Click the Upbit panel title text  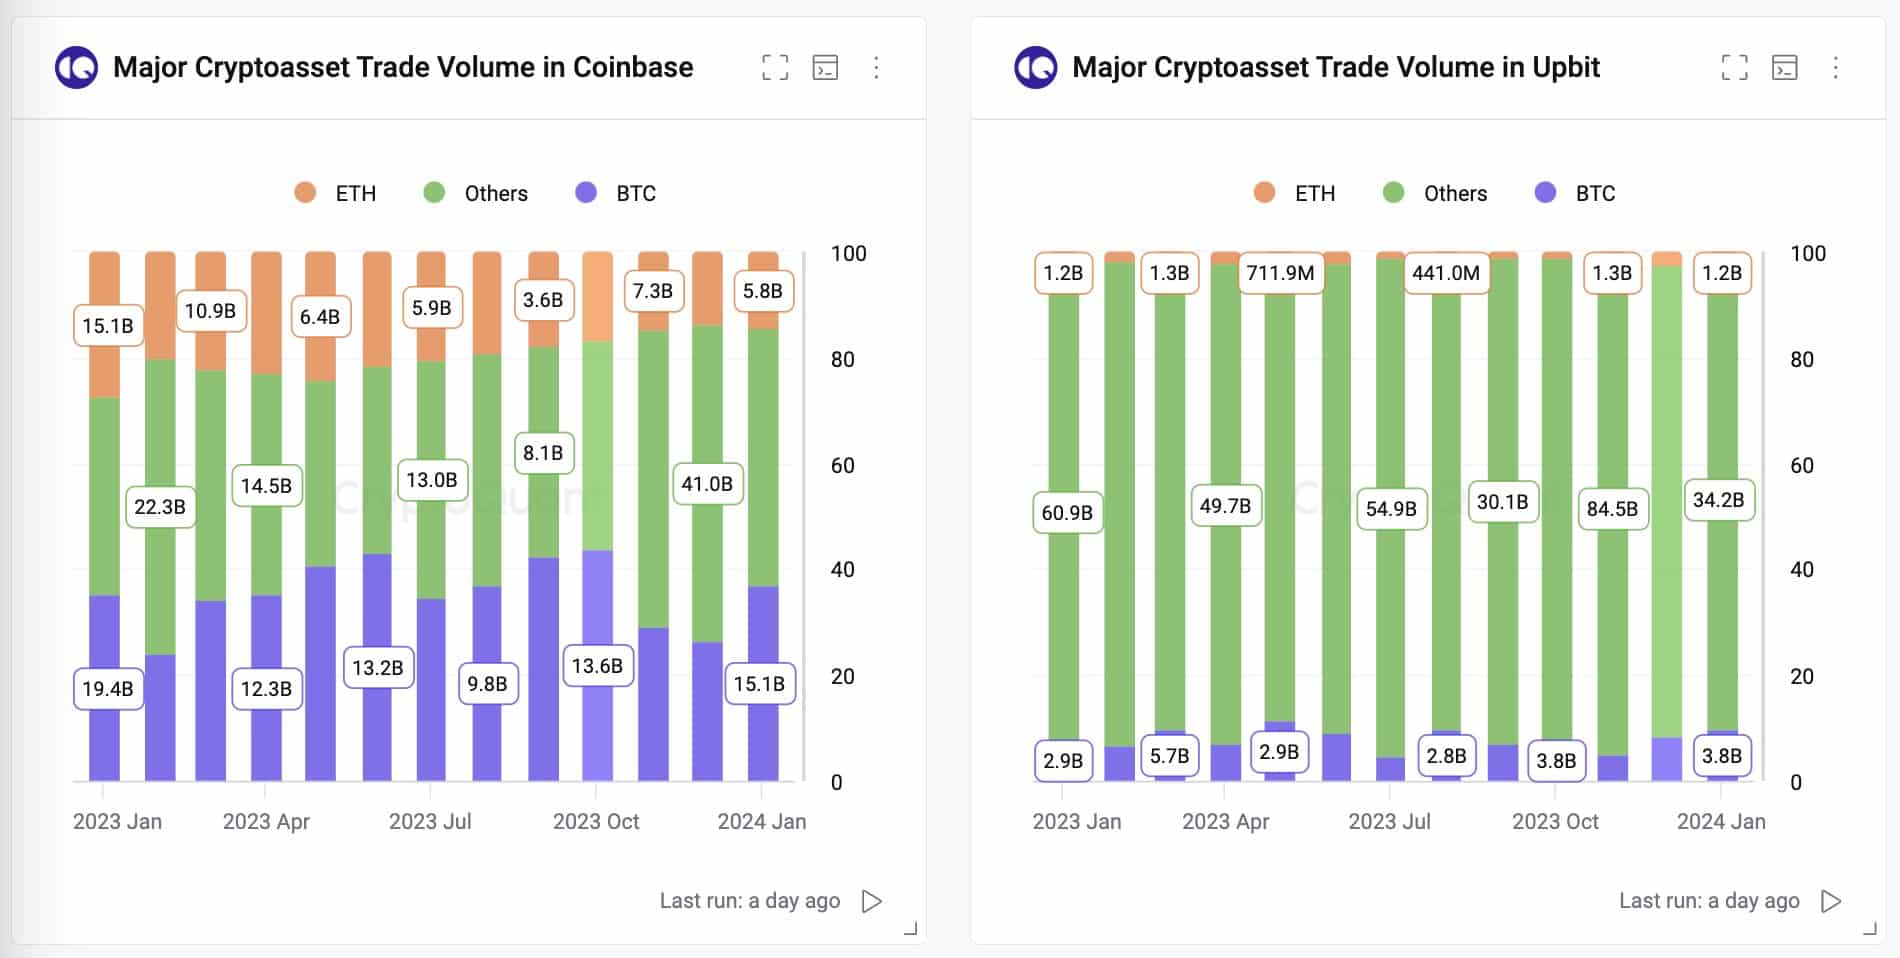[1336, 67]
